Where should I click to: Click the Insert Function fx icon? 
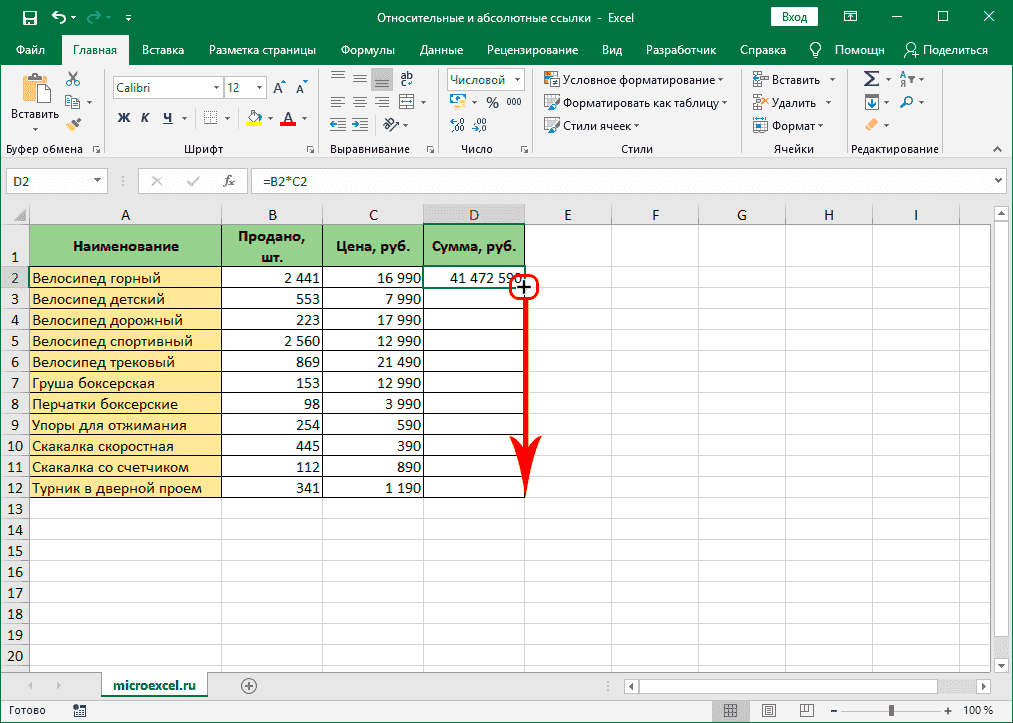[x=229, y=181]
